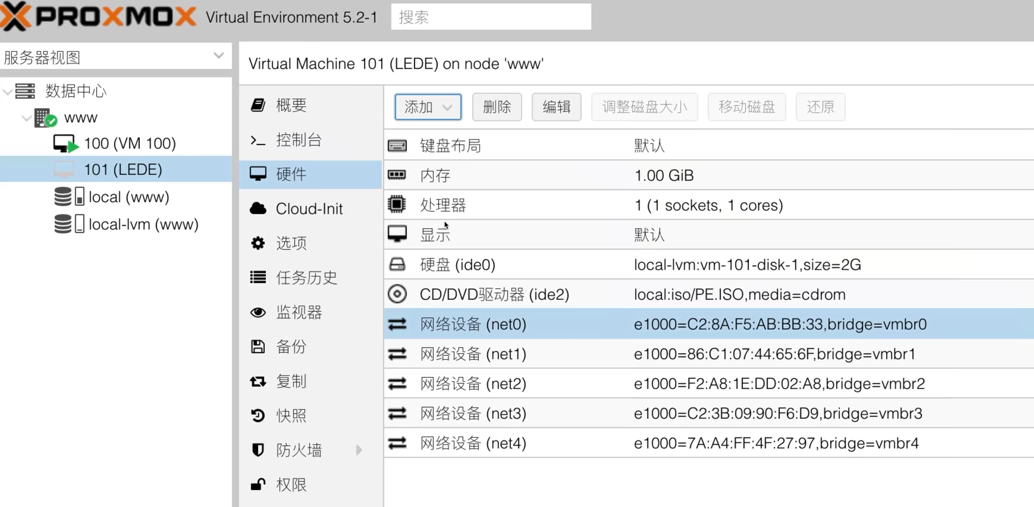Open the 任务历史 menu item
This screenshot has width=1034, height=507.
click(x=306, y=278)
